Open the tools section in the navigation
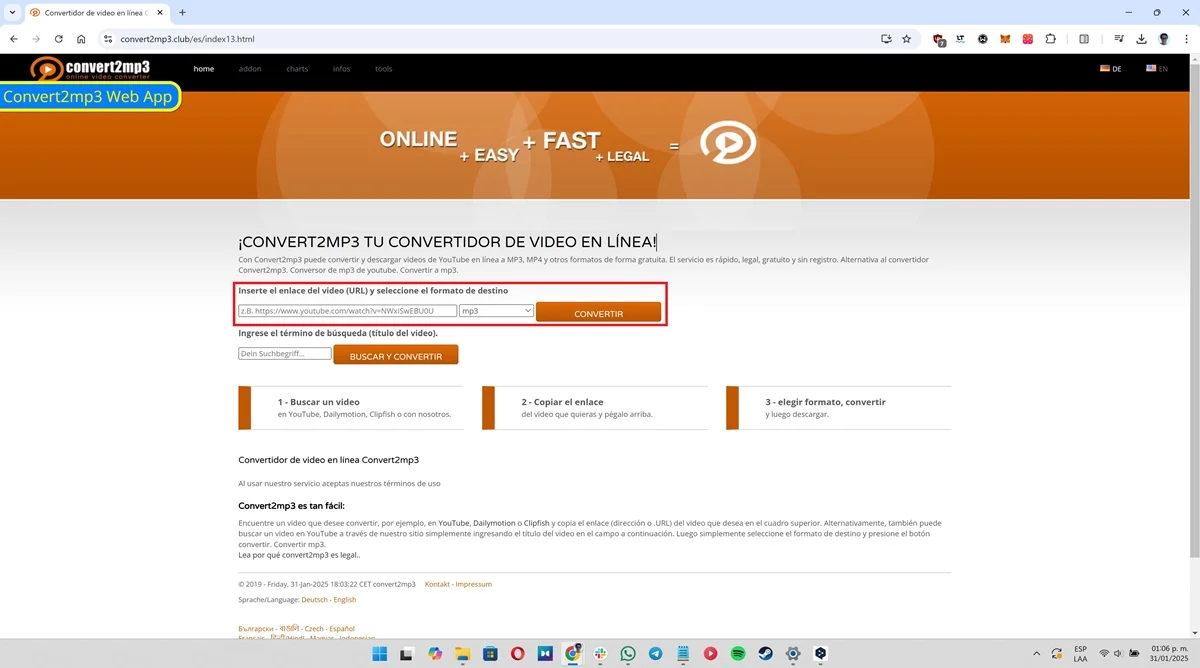This screenshot has height=668, width=1200. pos(383,68)
